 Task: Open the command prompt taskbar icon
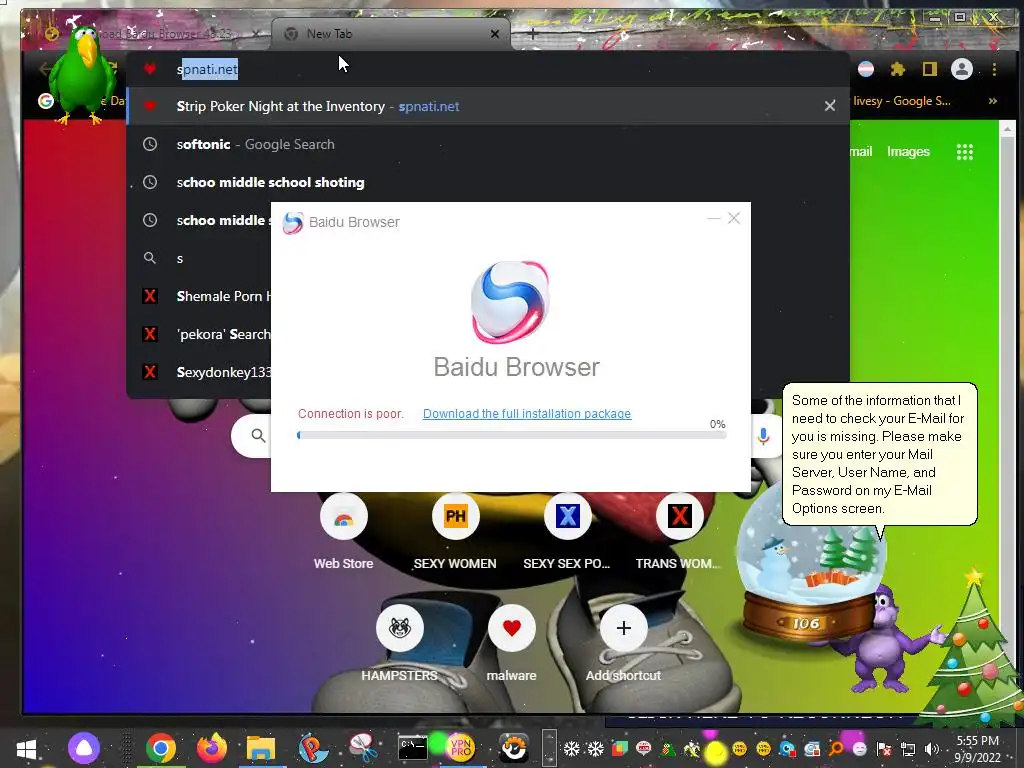point(413,748)
